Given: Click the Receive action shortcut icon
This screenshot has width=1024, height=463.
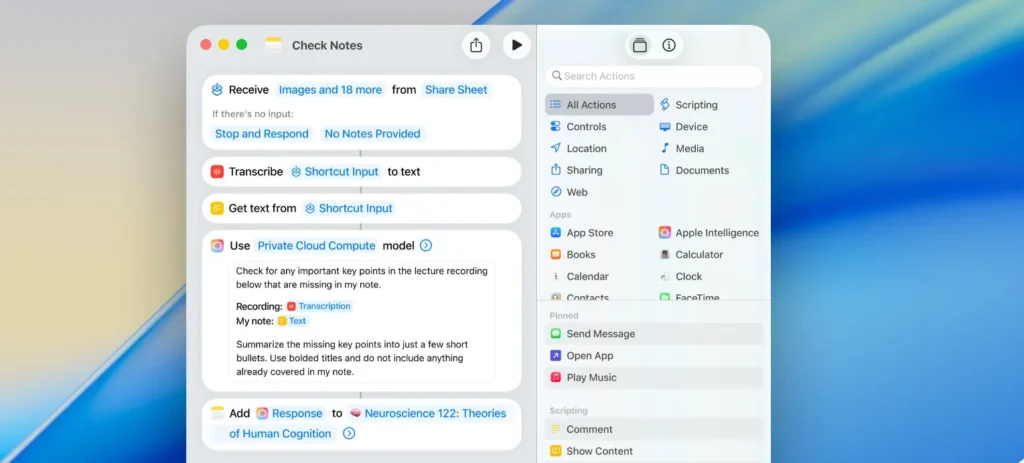Looking at the screenshot, I should pos(217,89).
